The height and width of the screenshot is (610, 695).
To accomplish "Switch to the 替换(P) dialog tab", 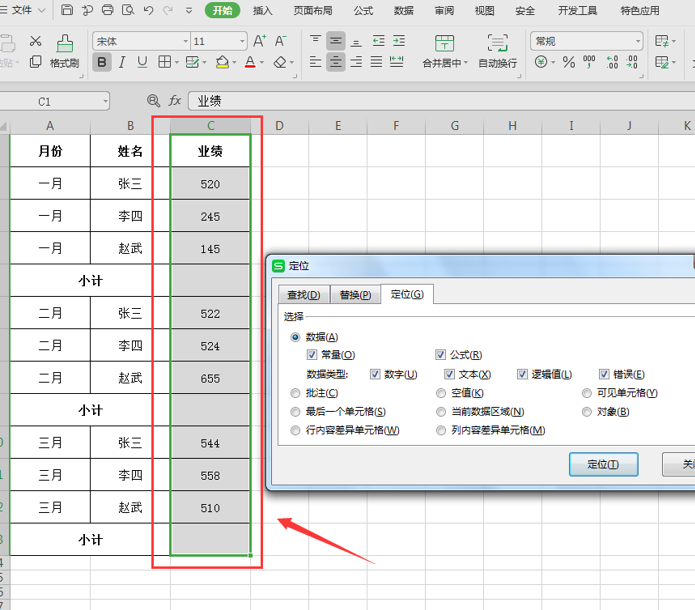I will coord(355,294).
